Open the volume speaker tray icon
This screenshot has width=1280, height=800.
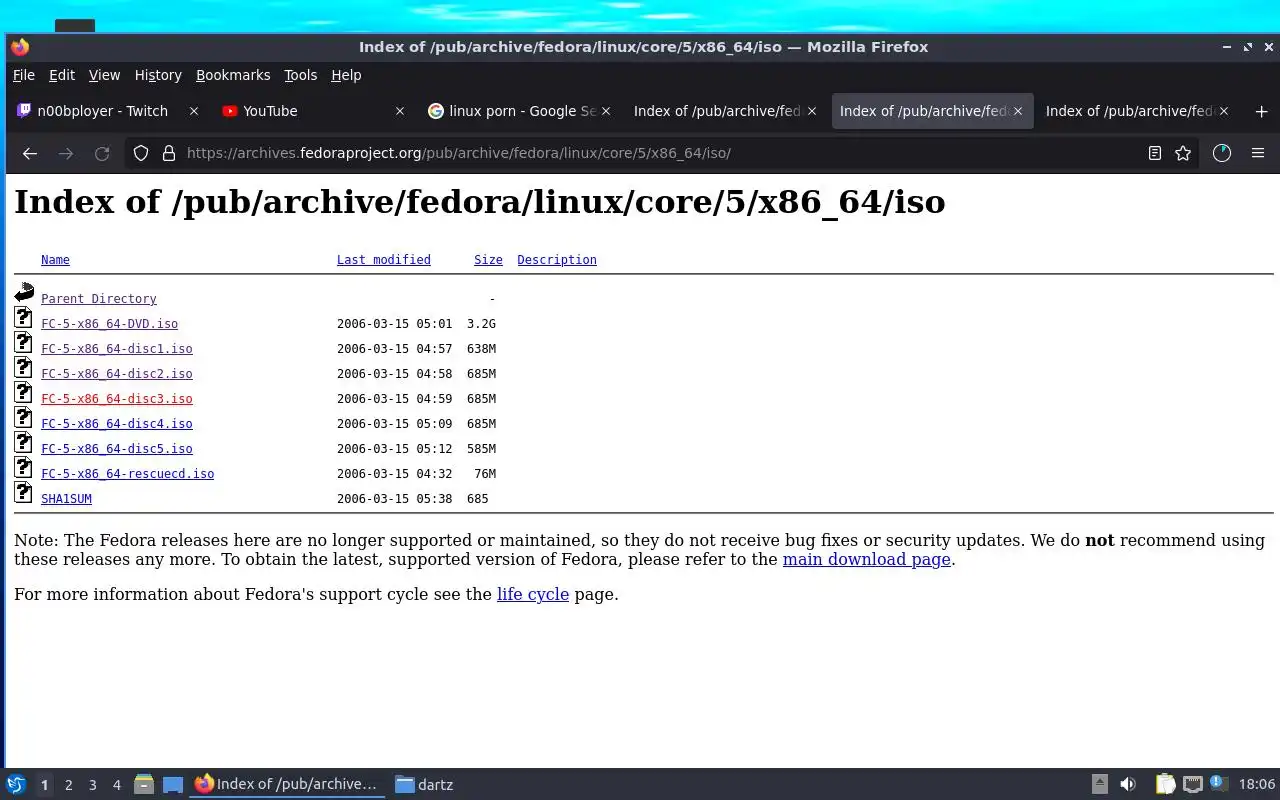[x=1128, y=784]
